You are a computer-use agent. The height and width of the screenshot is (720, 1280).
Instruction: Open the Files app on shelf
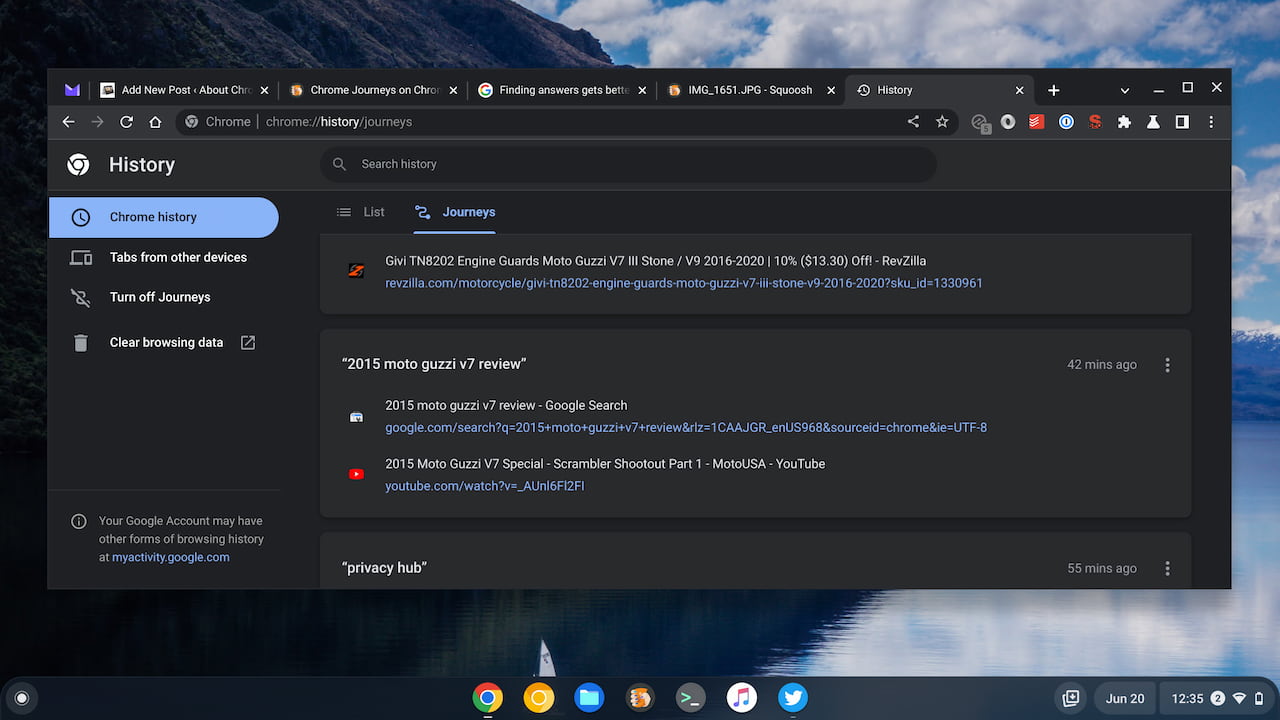coord(589,697)
